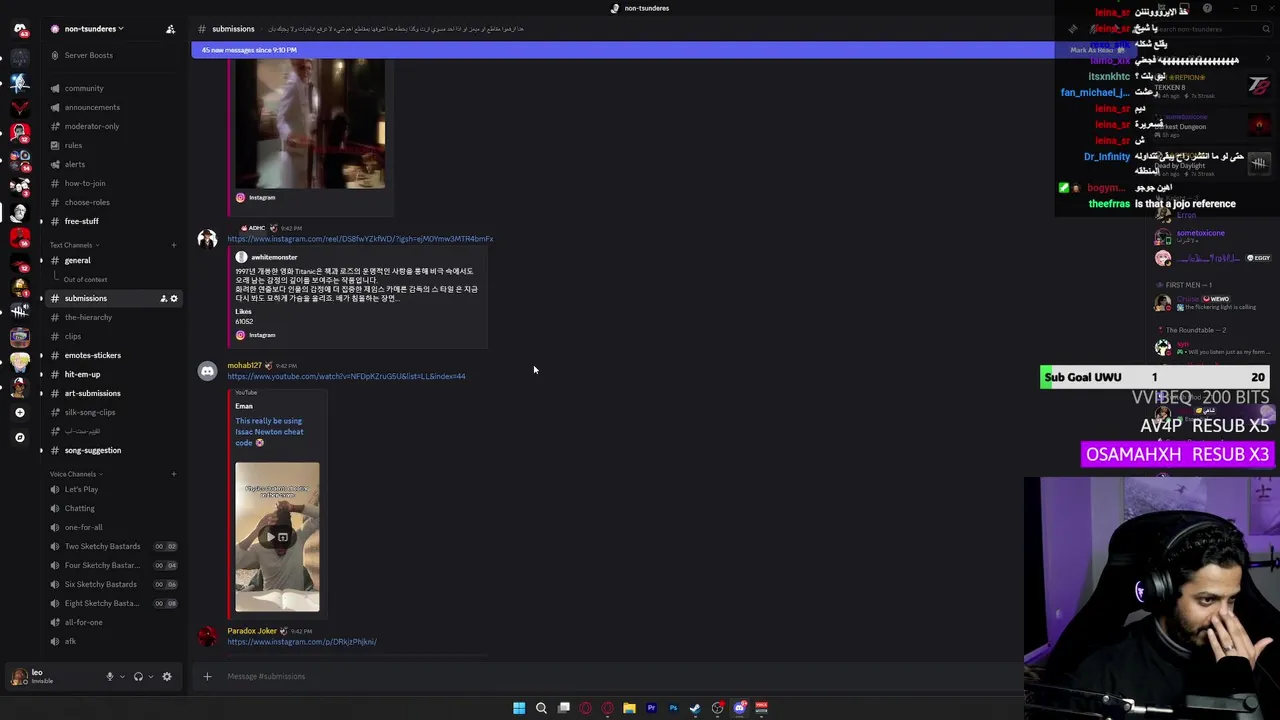This screenshot has width=1280, height=720.
Task: Go to rules channel
Action: pyautogui.click(x=73, y=145)
